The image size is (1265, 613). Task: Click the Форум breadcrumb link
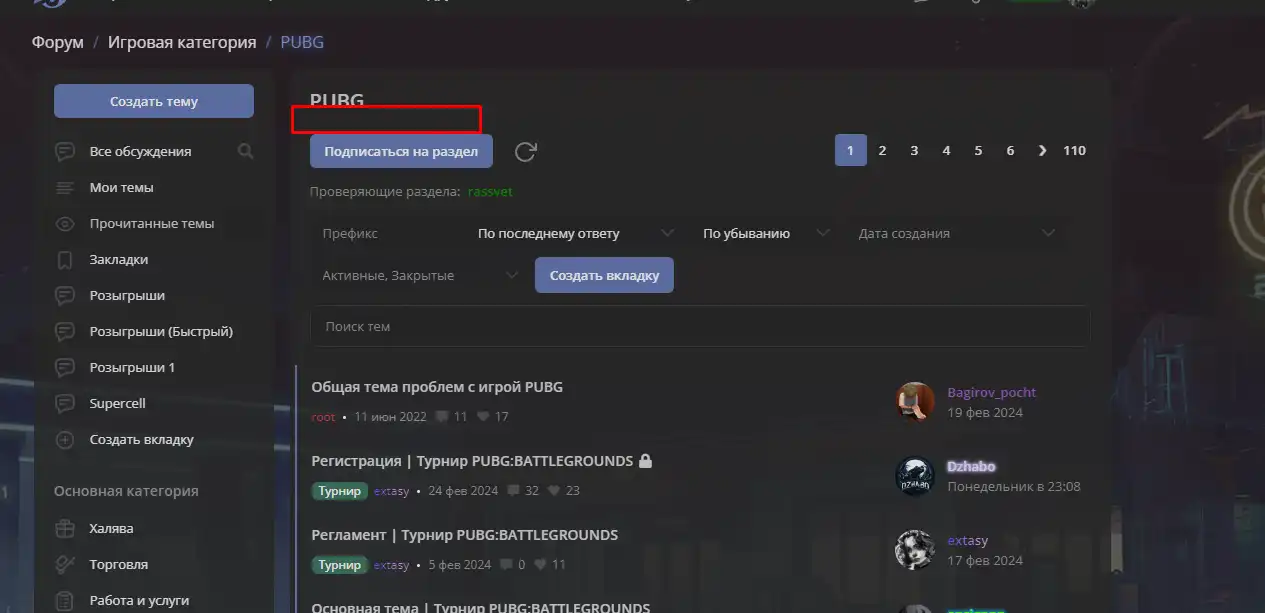(57, 42)
